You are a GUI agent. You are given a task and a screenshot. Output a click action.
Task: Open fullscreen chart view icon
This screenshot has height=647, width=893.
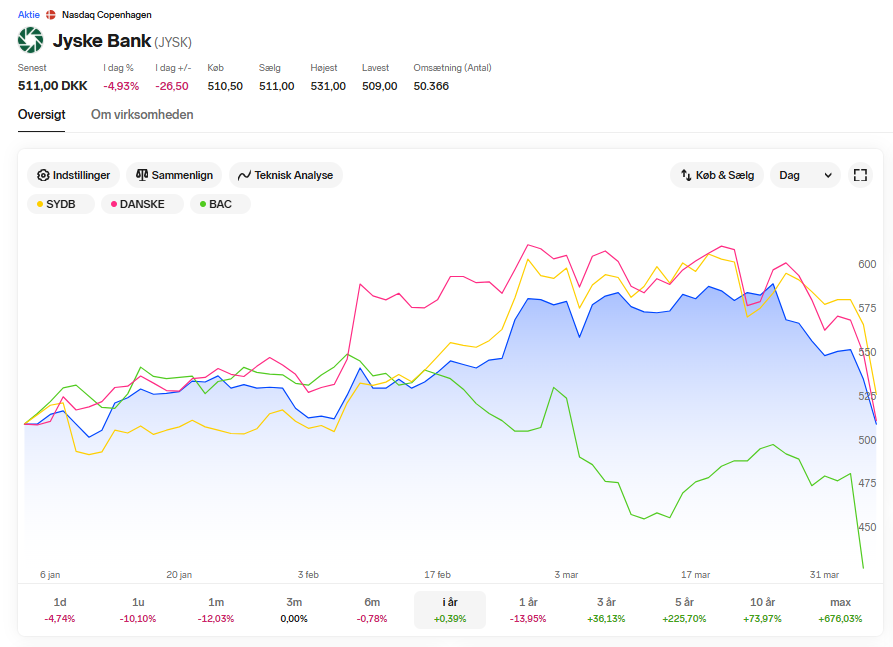(860, 175)
